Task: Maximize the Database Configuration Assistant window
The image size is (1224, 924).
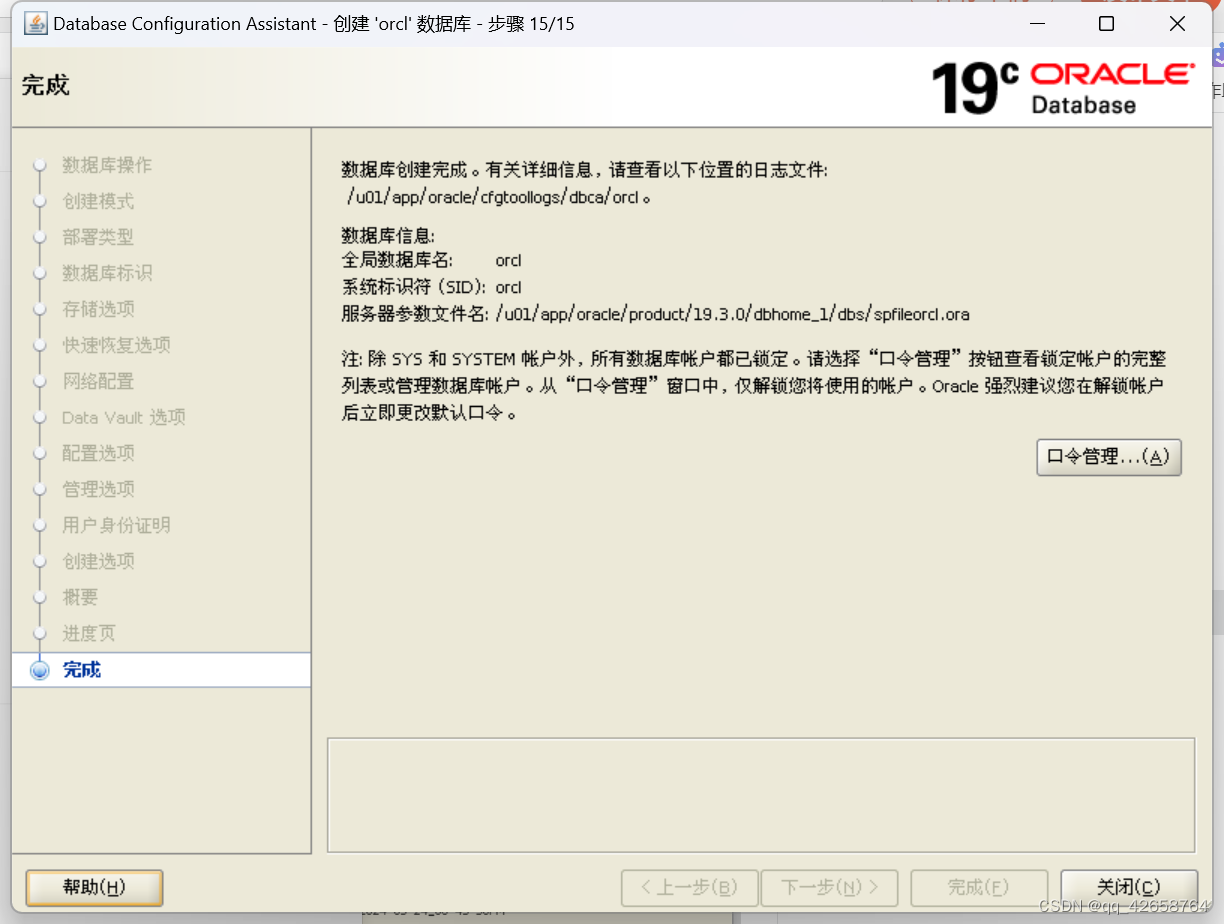Action: [1106, 24]
